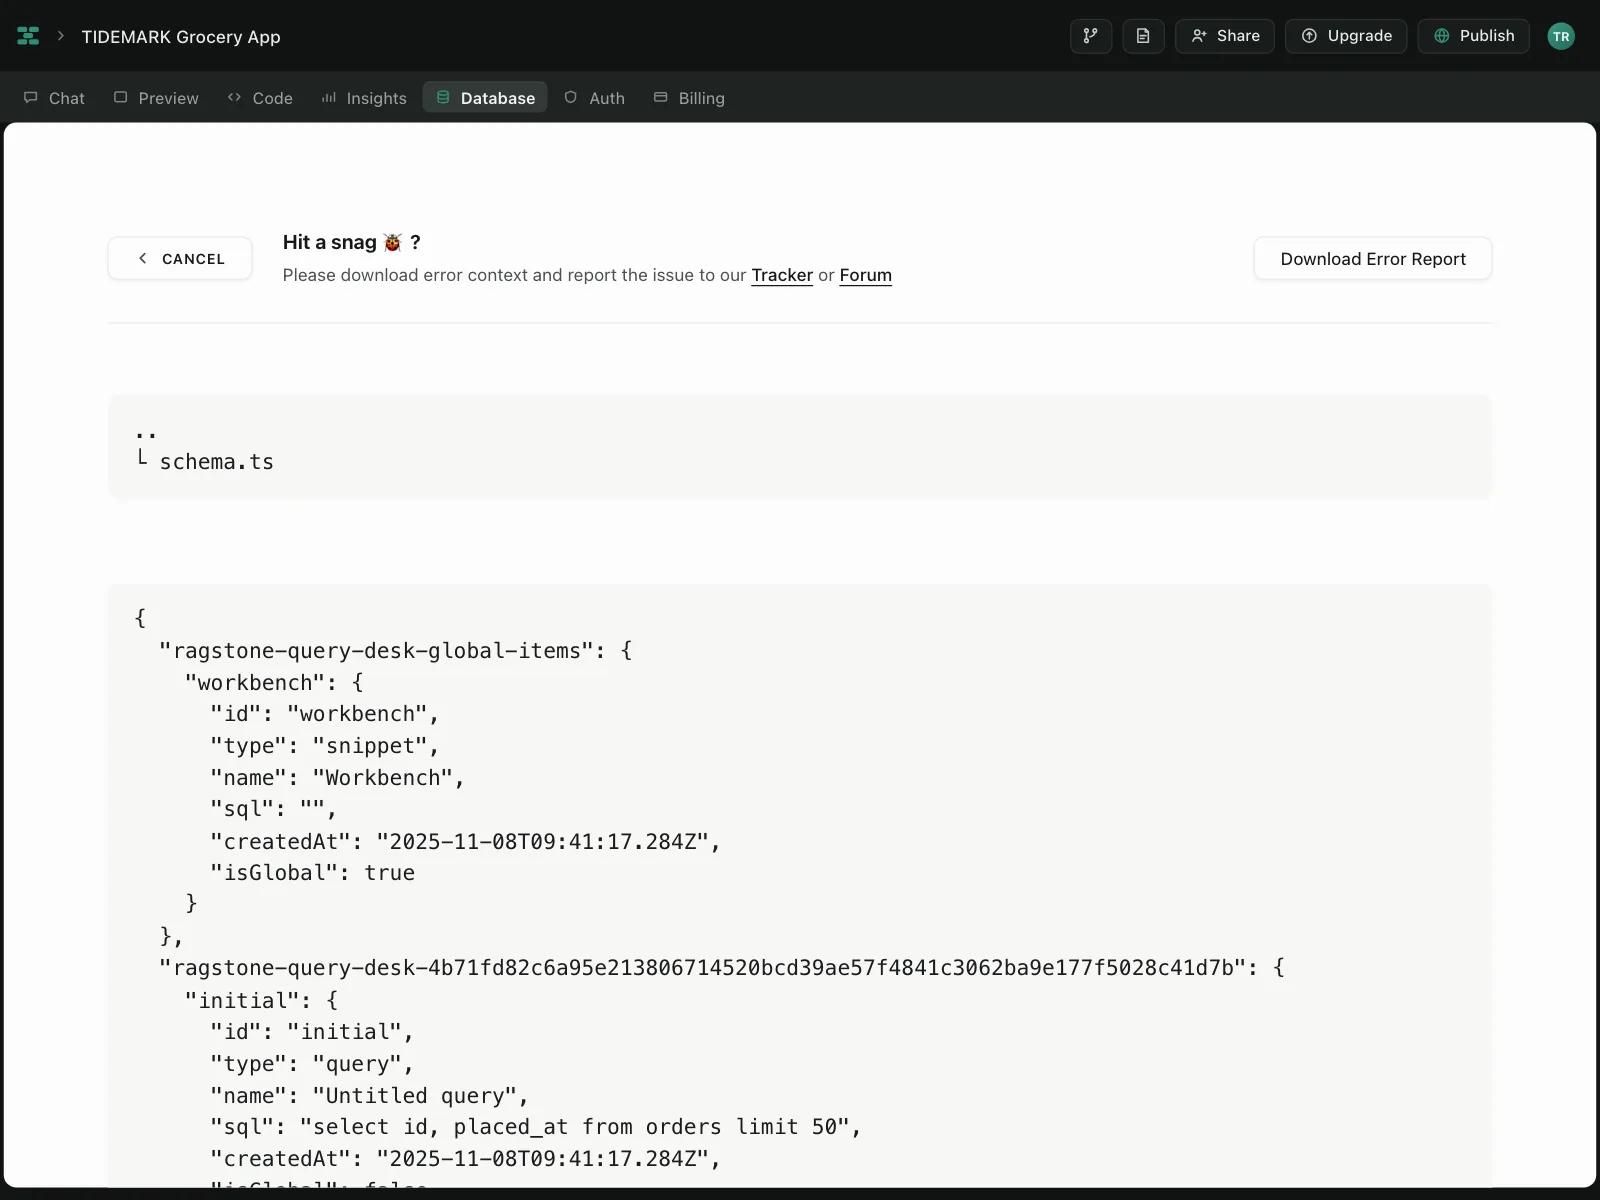Click the bug emoji in heading

(x=392, y=243)
